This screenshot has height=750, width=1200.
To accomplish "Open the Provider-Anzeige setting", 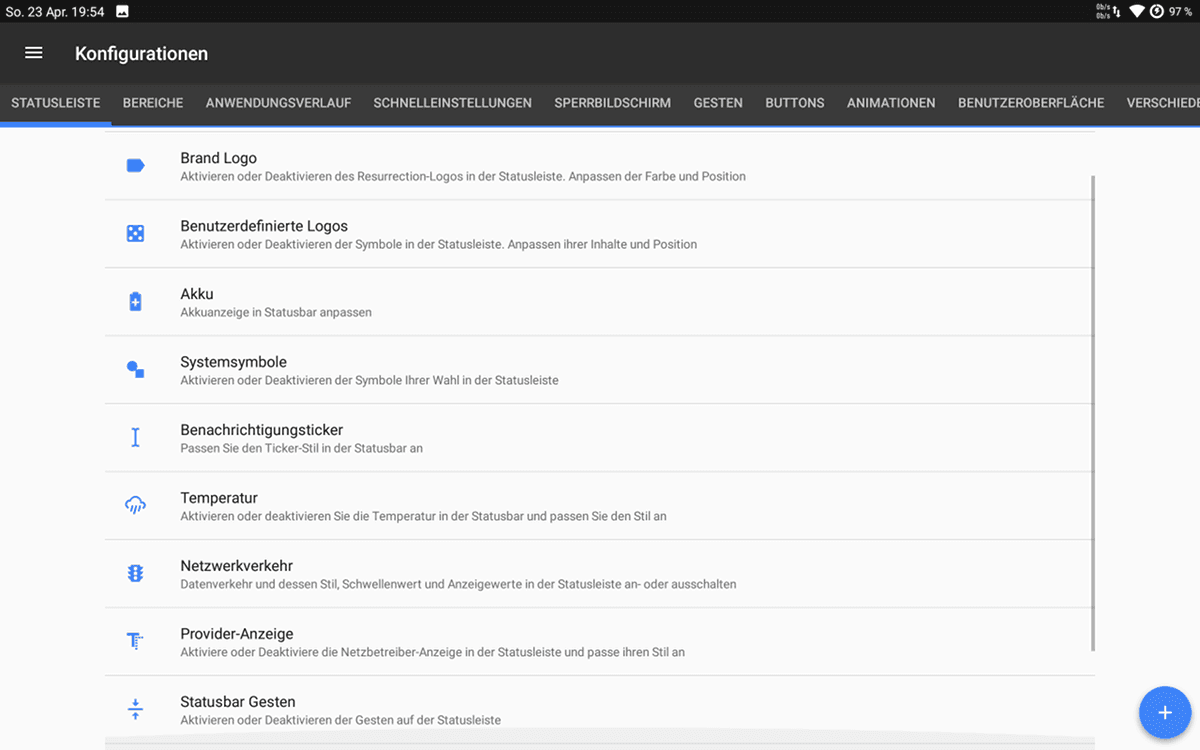I will point(600,642).
